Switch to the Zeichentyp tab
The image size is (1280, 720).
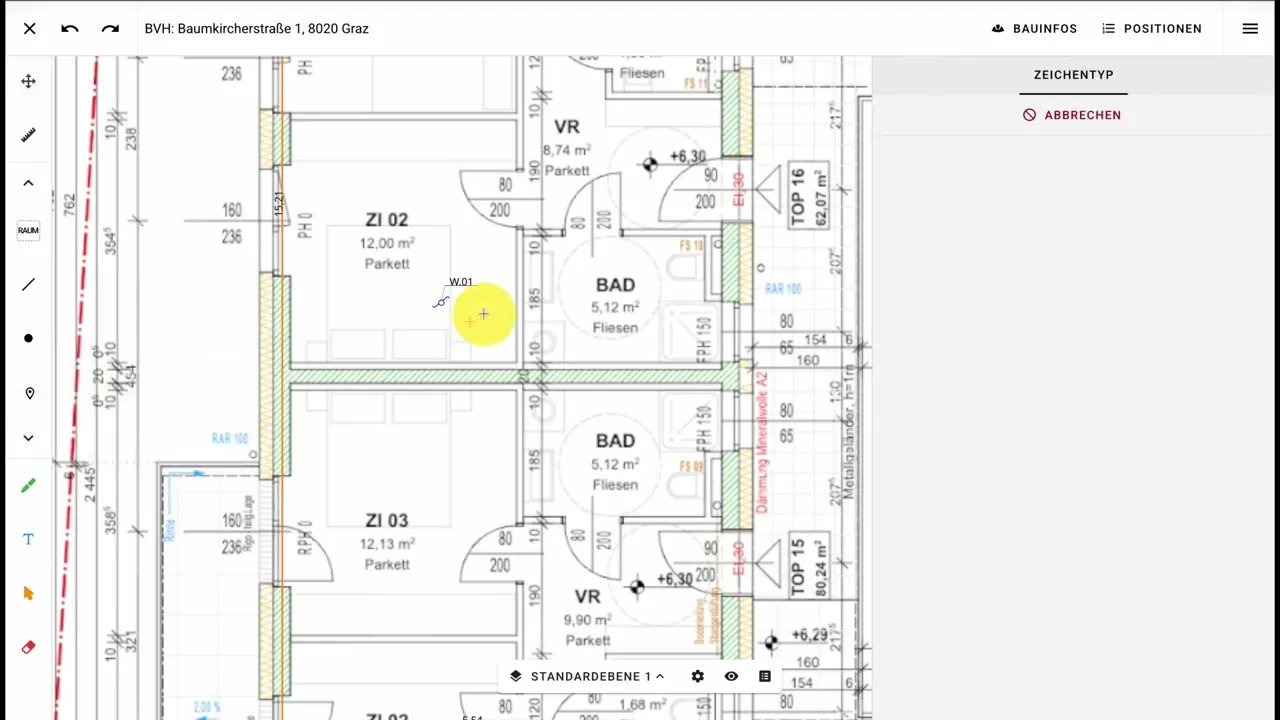[x=1073, y=75]
